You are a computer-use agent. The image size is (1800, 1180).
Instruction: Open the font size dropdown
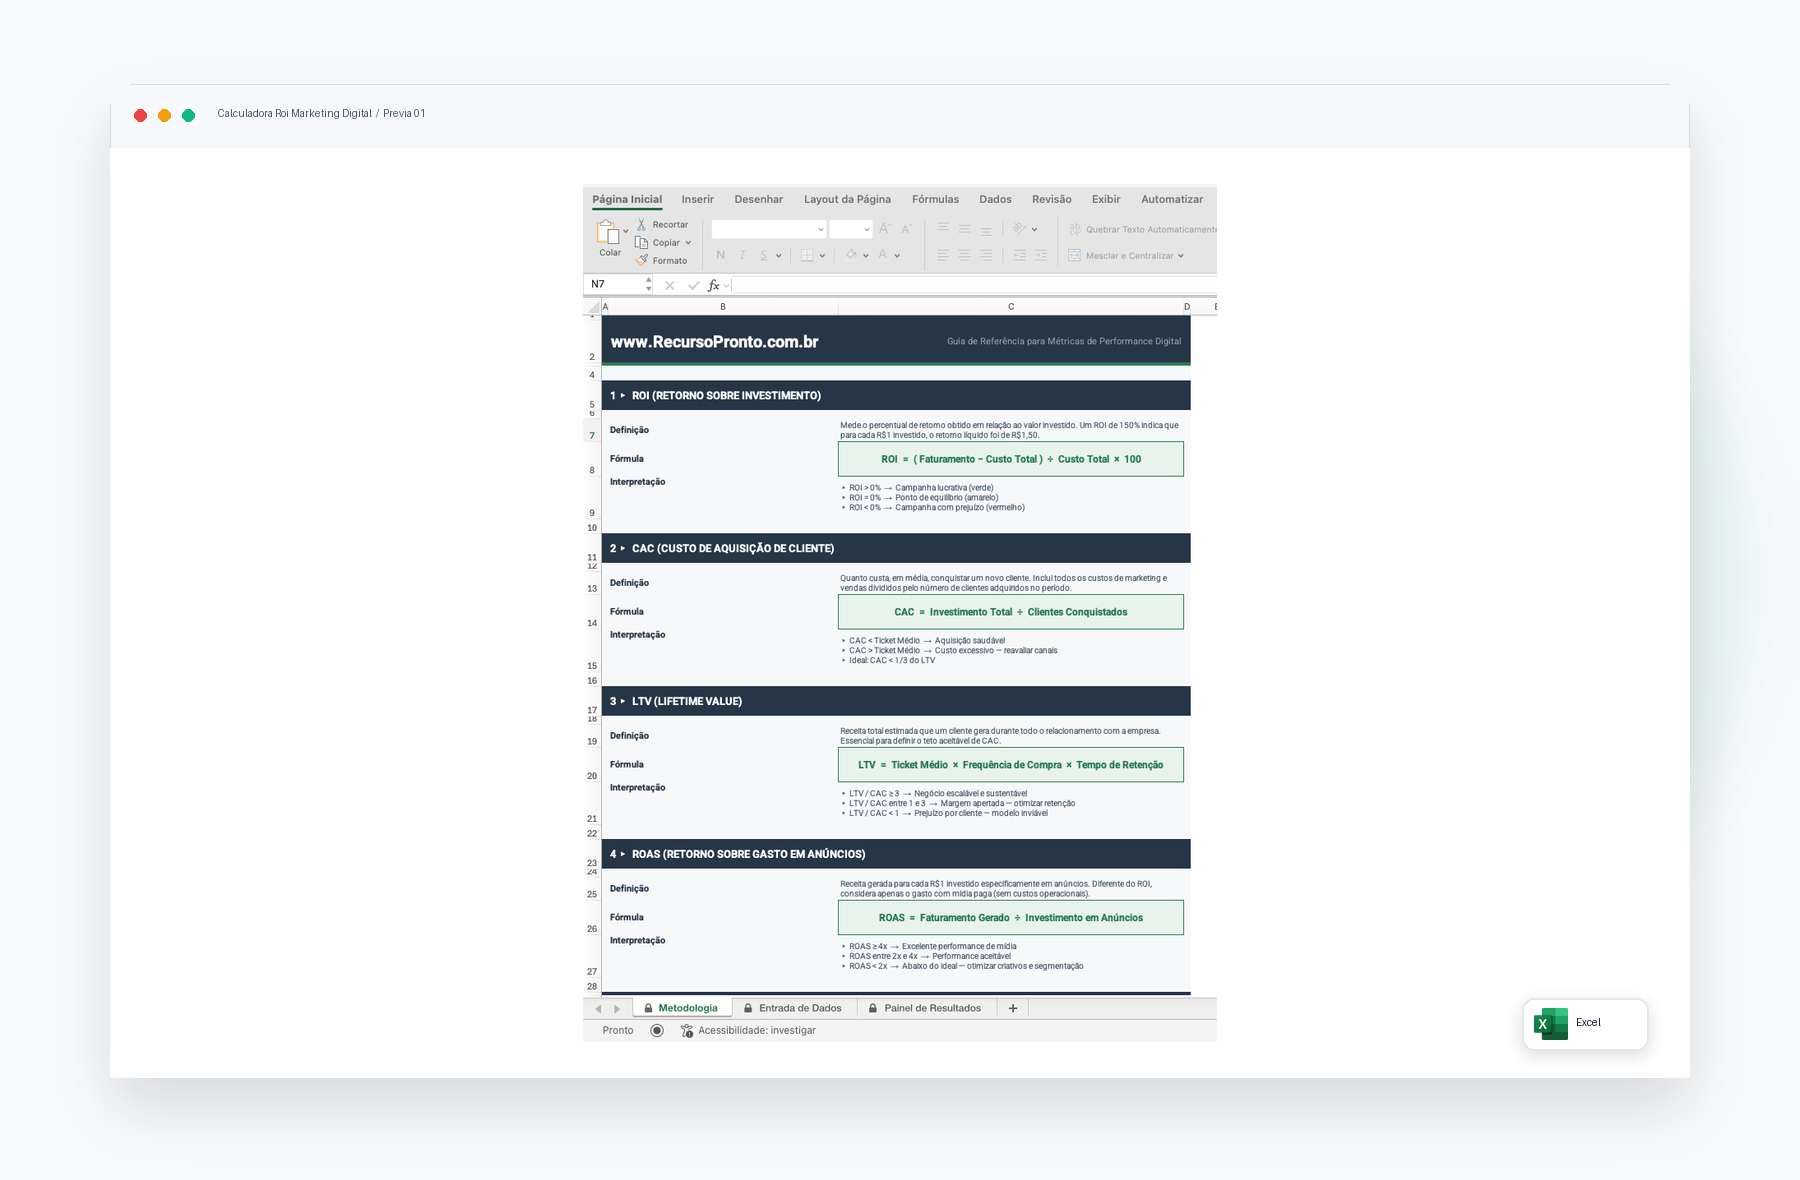[867, 229]
